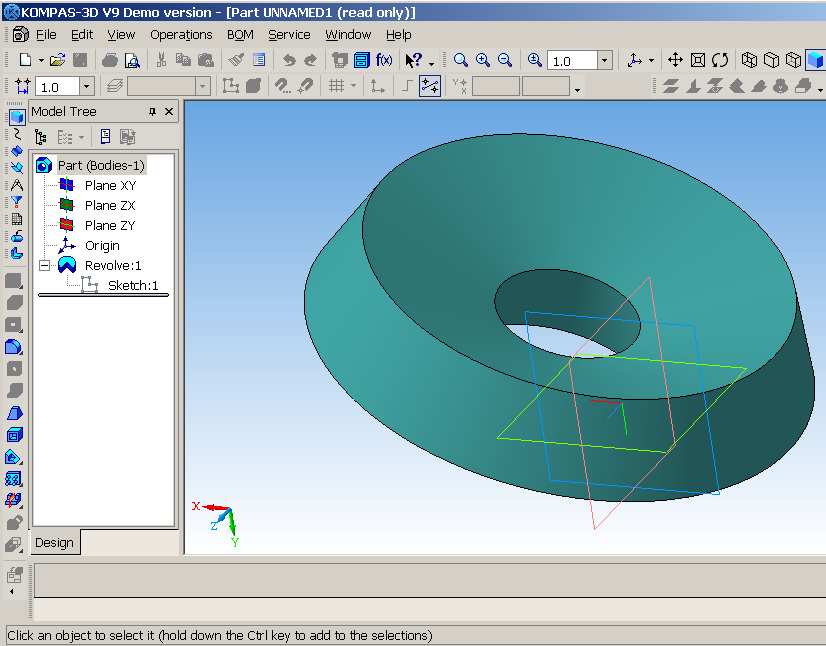Open the Edit menu
The width and height of the screenshot is (826, 646).
[x=82, y=35]
